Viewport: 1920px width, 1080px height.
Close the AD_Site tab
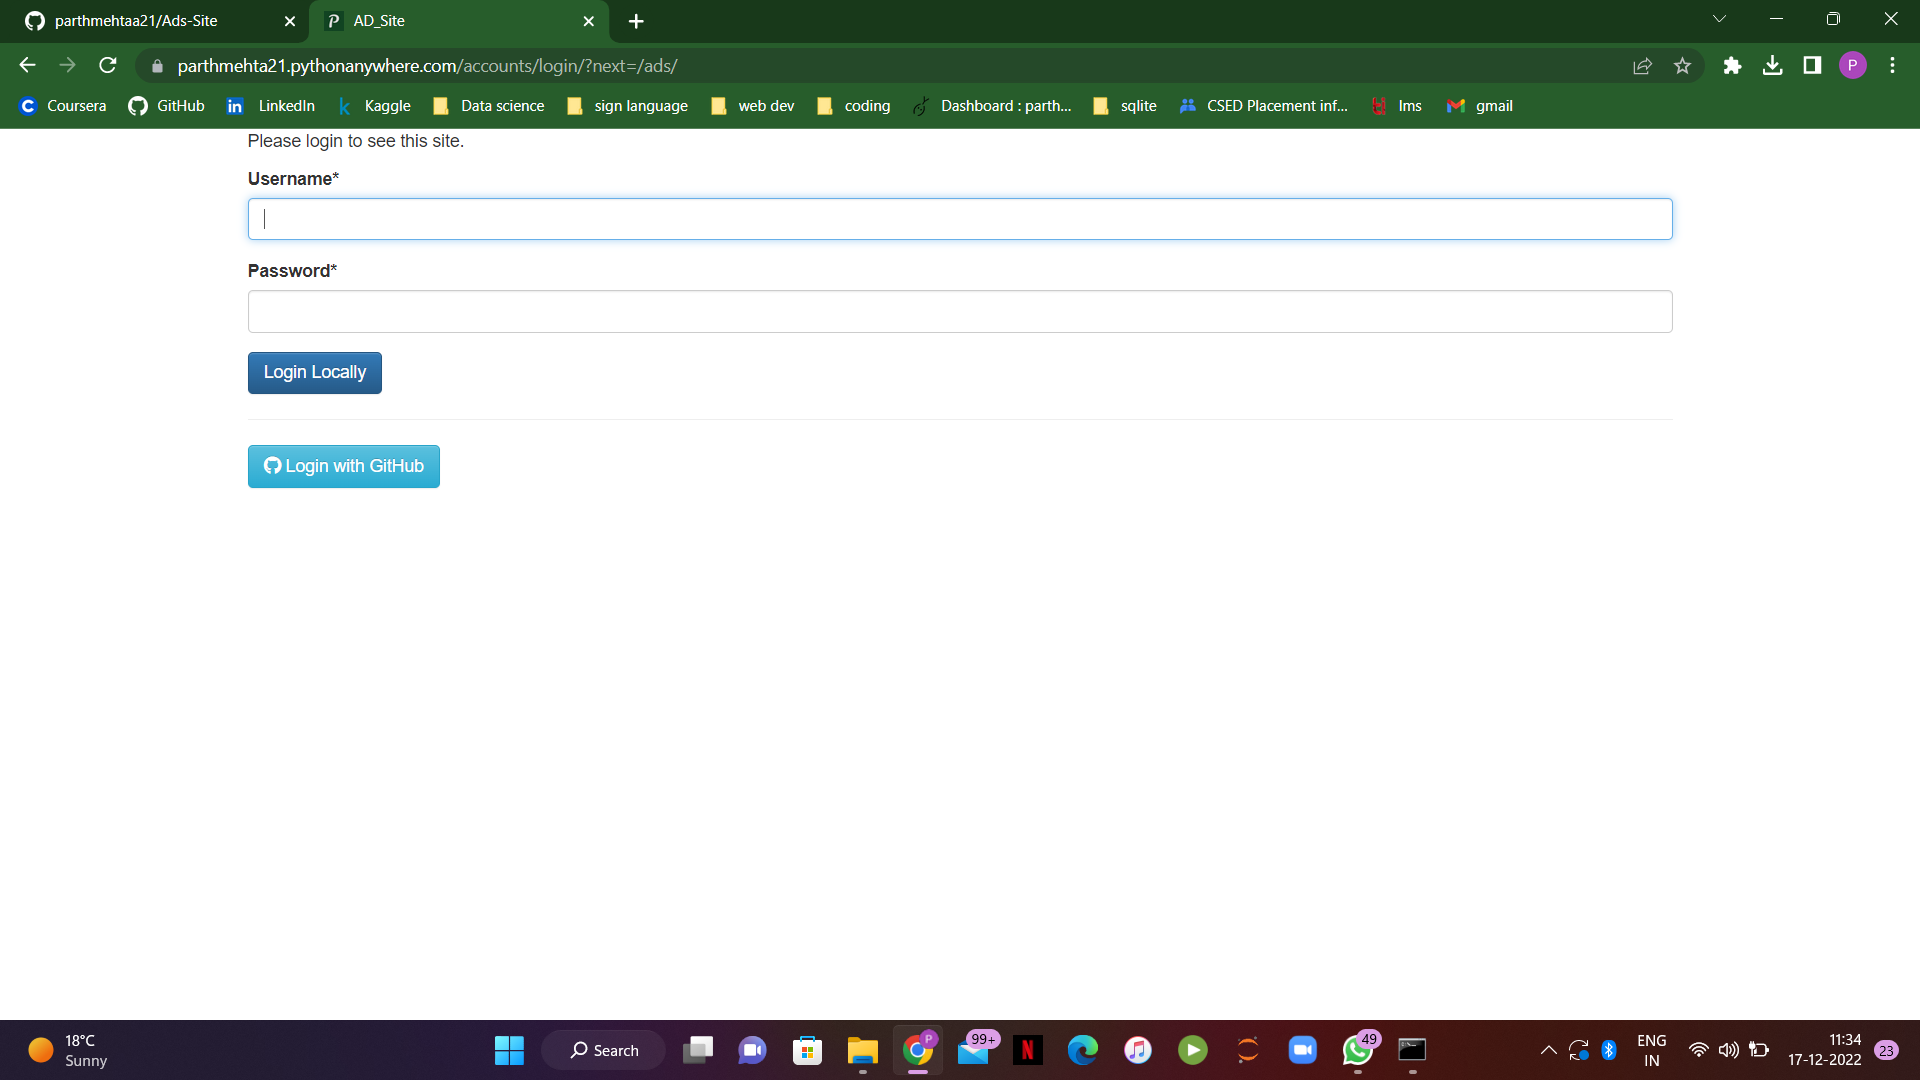tap(588, 21)
